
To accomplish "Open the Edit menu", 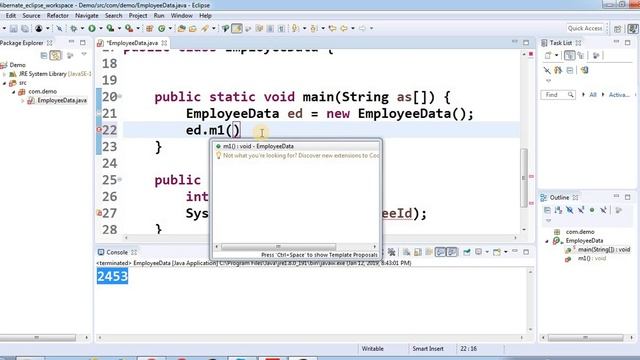I will coord(11,16).
